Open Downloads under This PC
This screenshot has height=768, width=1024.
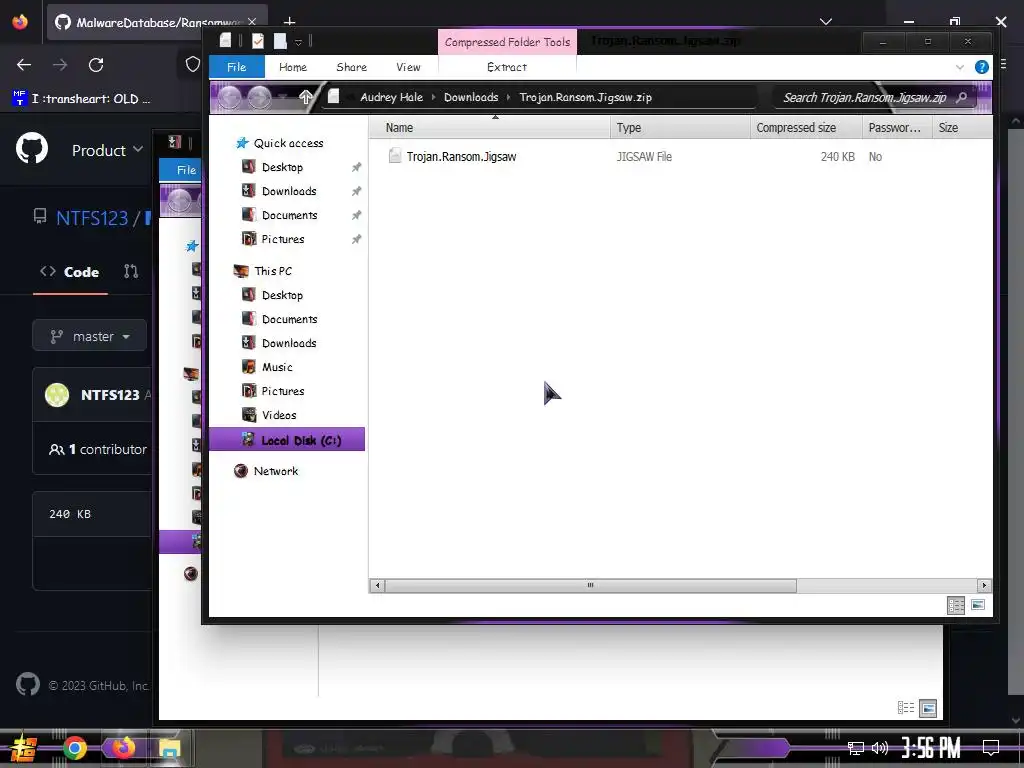pos(289,344)
